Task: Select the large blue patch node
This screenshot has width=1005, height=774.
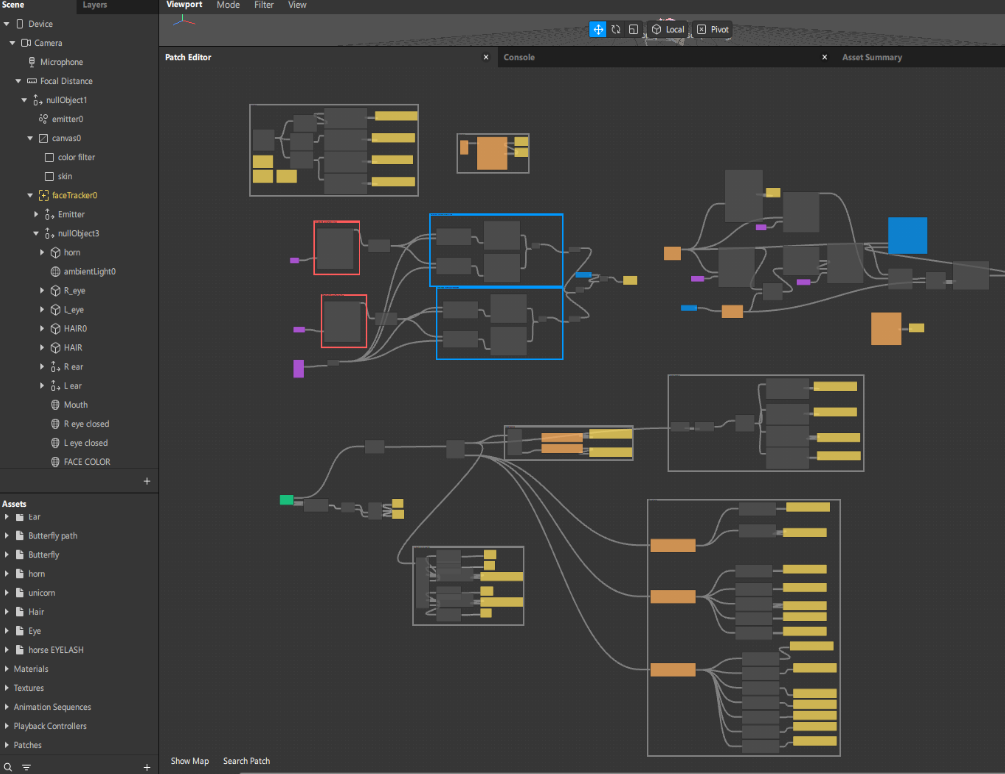Action: click(x=908, y=235)
